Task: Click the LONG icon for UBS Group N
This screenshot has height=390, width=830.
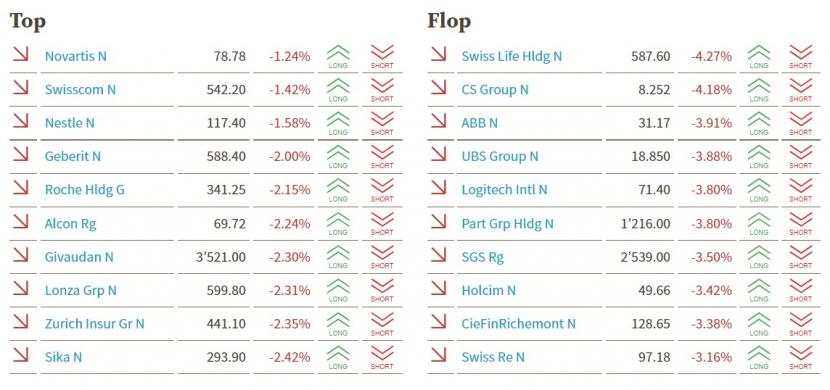Action: [x=759, y=157]
